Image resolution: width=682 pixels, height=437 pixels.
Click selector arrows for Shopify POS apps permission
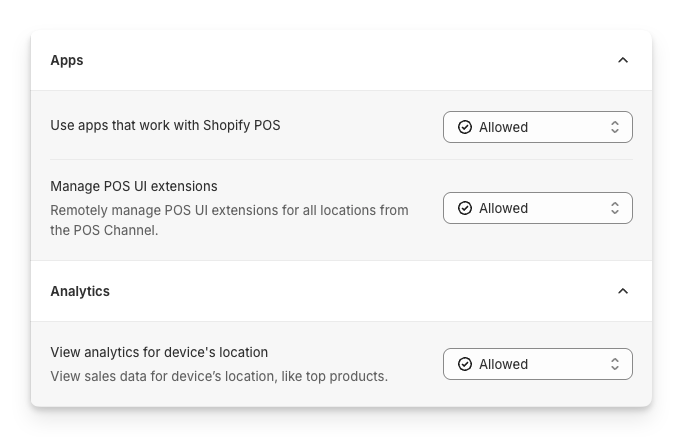click(x=615, y=127)
